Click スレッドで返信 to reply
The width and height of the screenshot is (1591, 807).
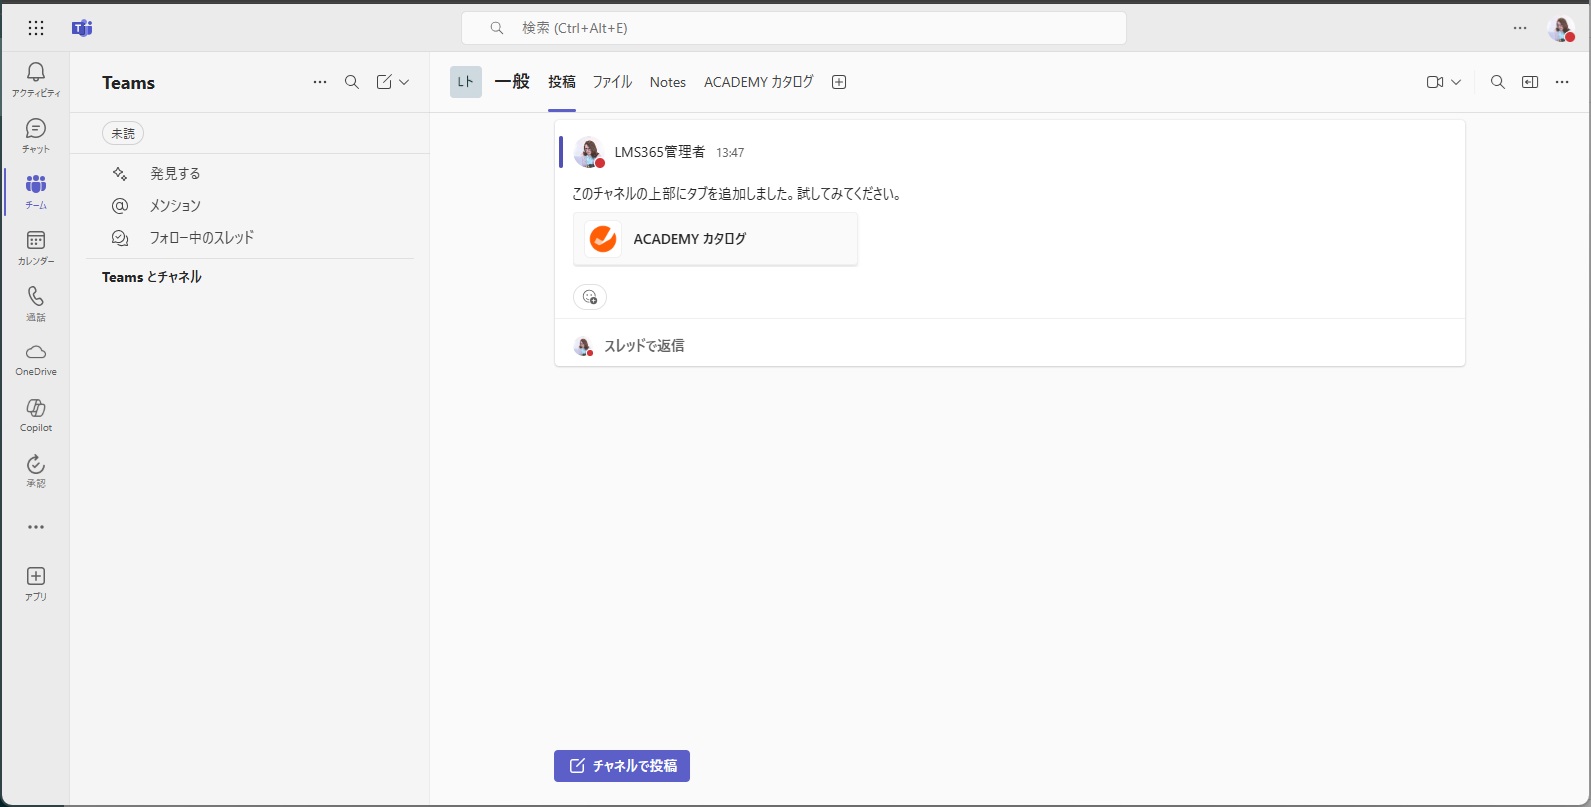coord(645,346)
